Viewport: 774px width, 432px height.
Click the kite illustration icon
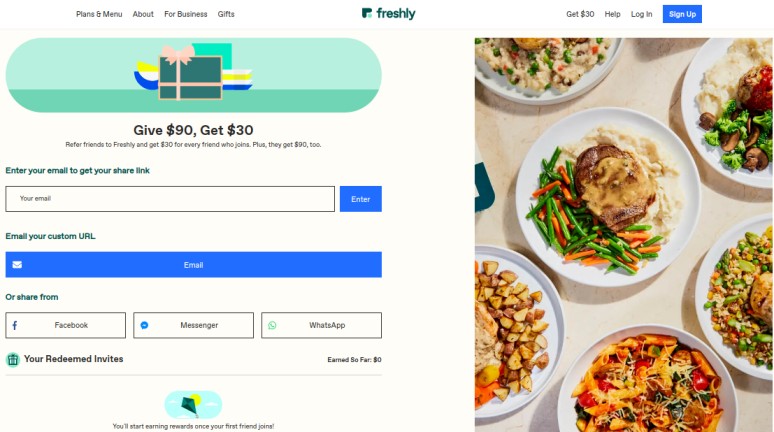(x=193, y=405)
